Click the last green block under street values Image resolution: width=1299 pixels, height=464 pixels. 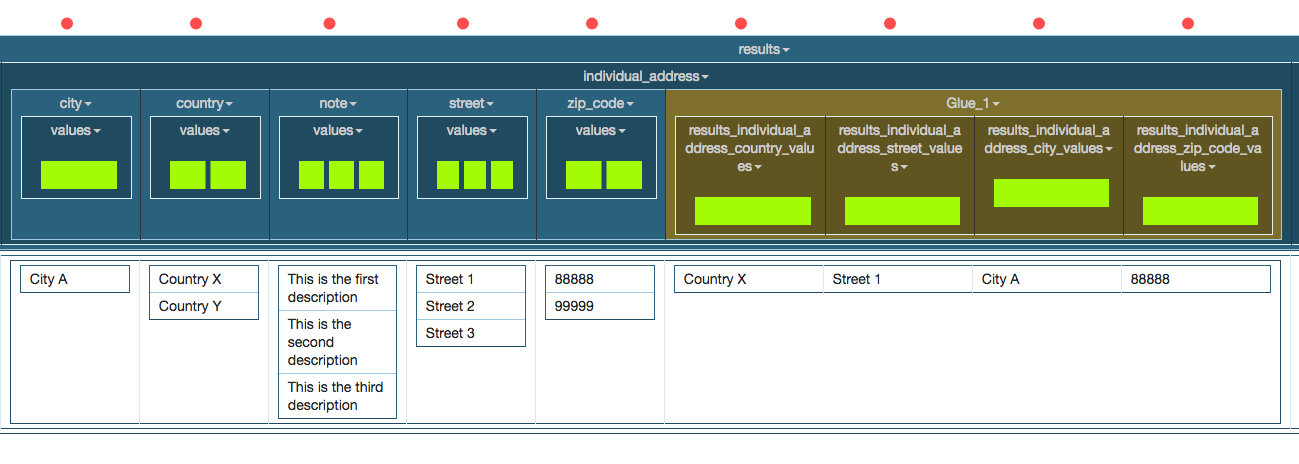click(501, 175)
